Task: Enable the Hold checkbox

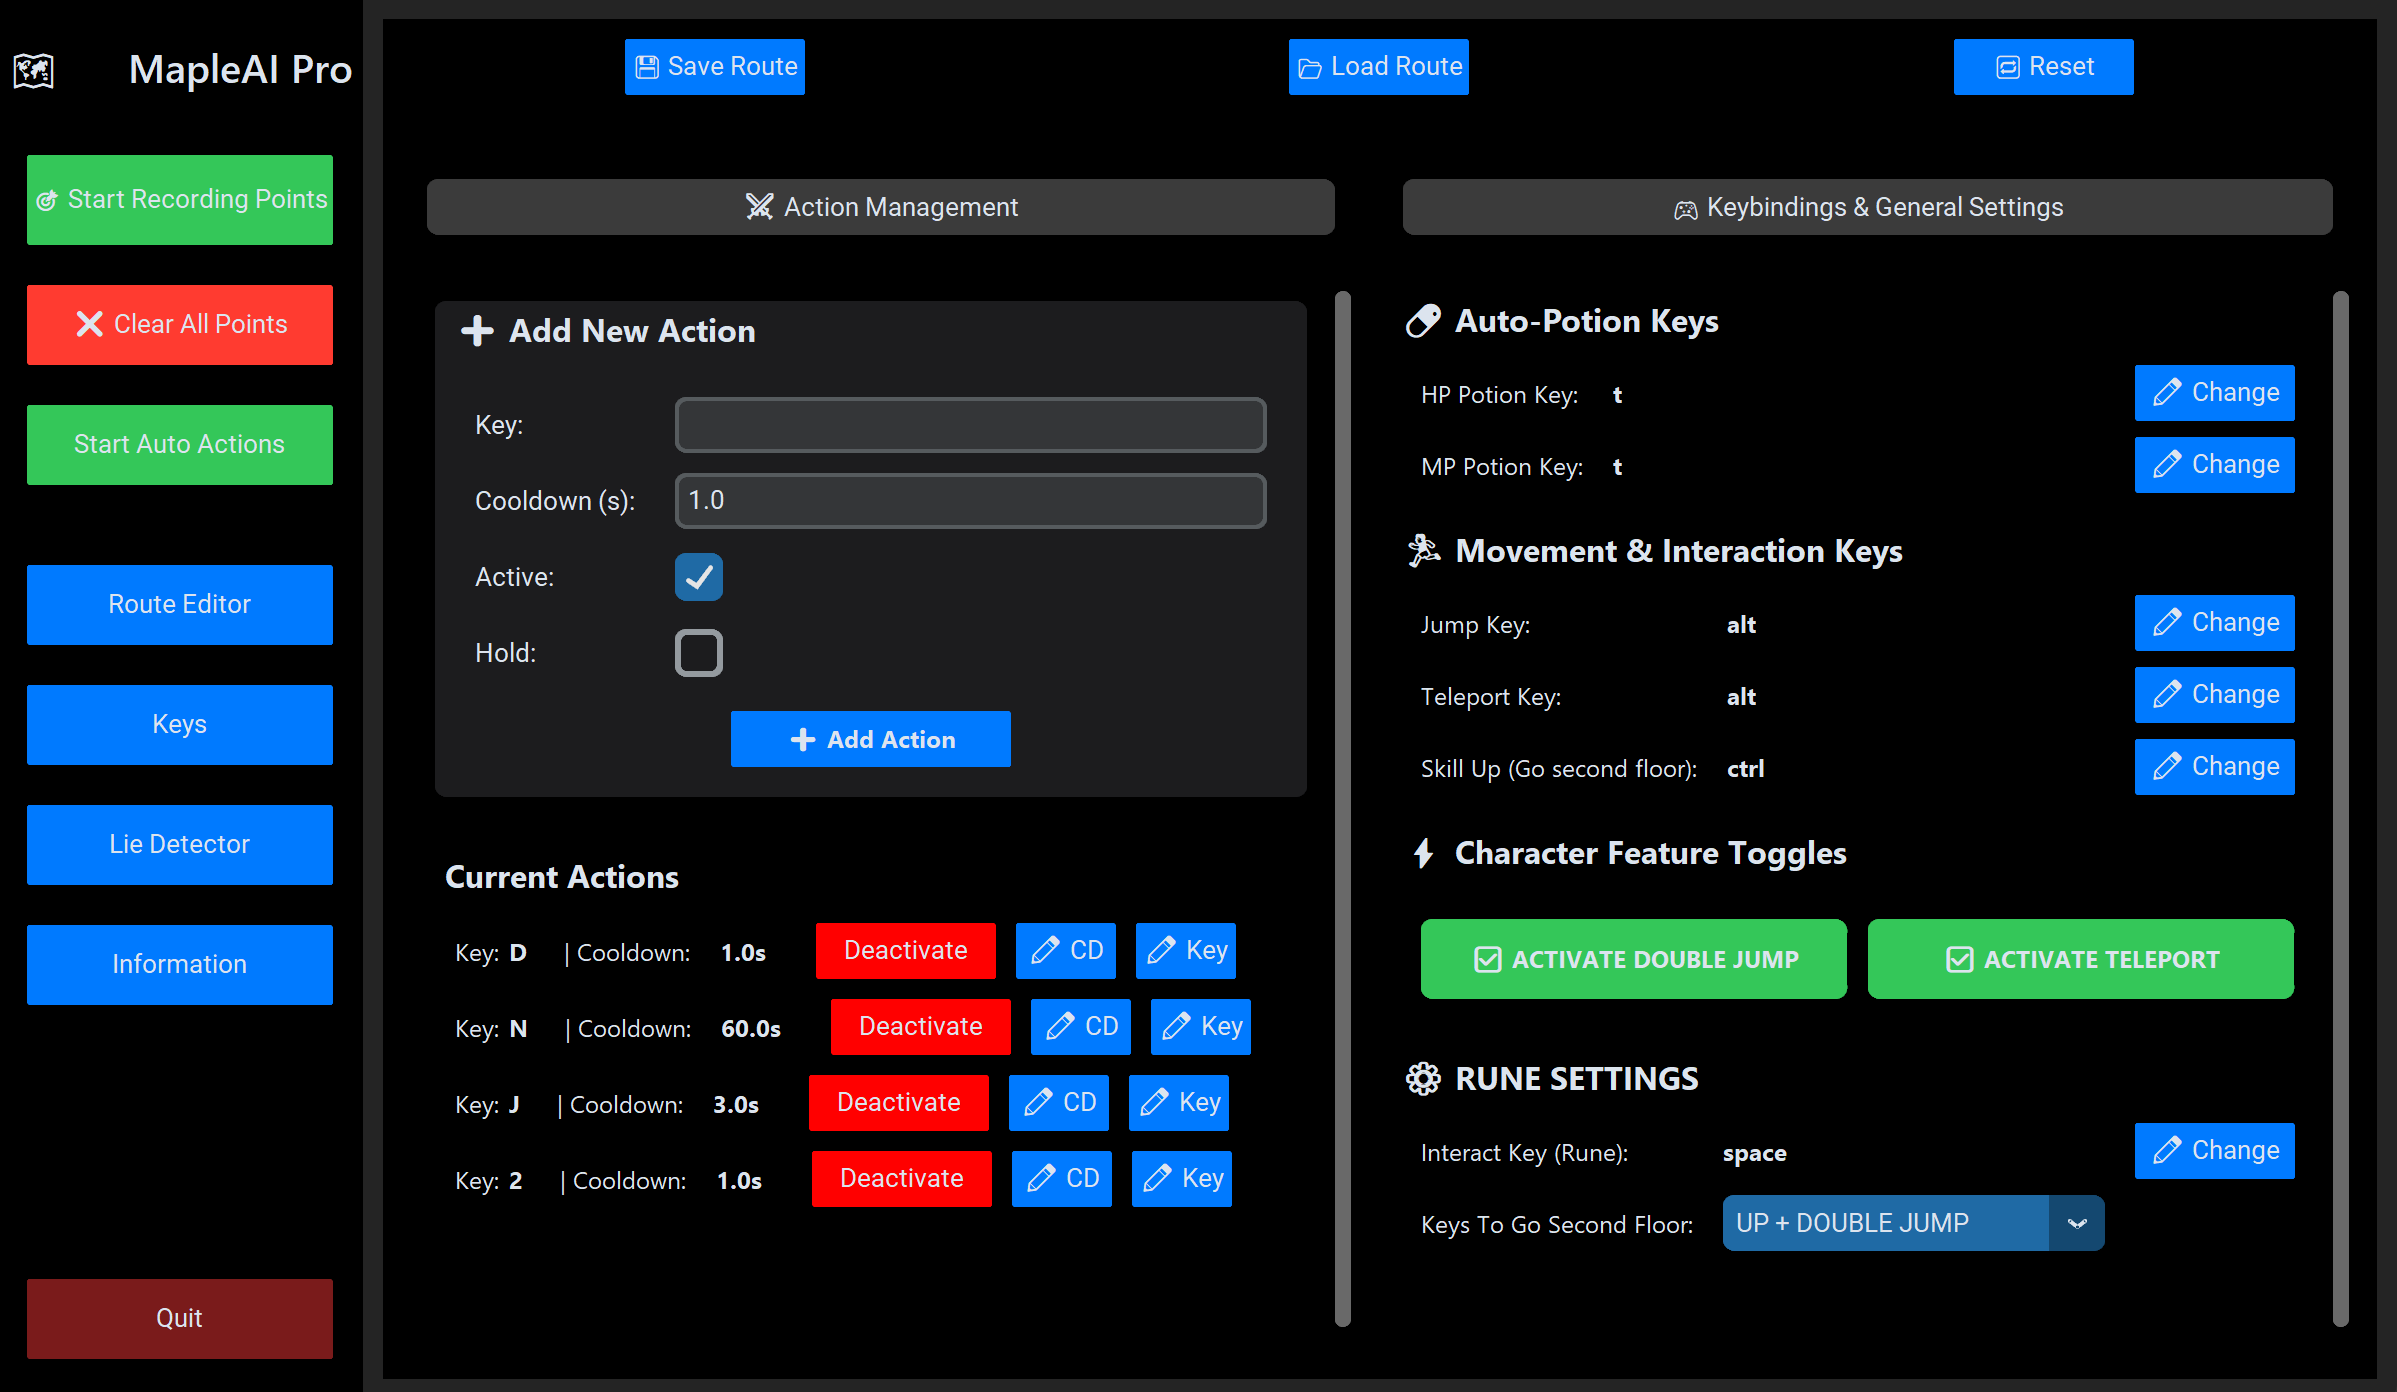Action: click(x=698, y=653)
